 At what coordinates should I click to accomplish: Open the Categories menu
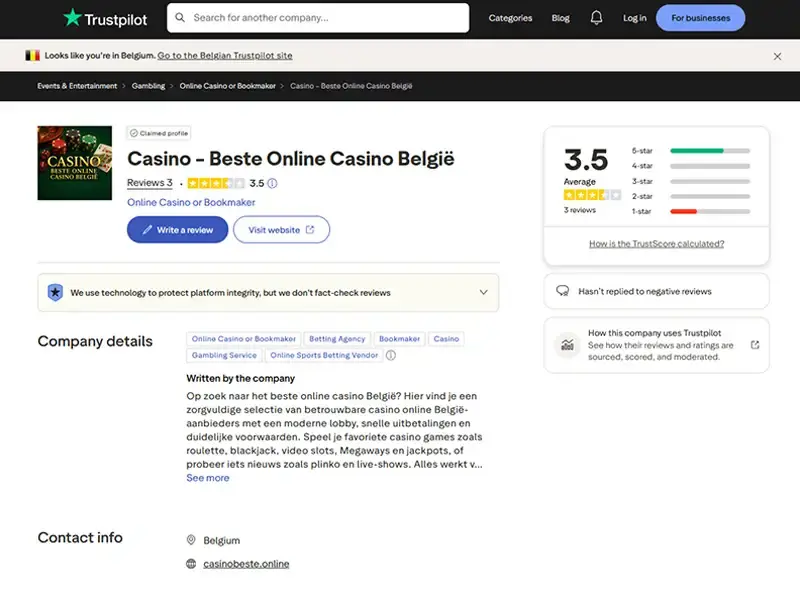coord(510,17)
